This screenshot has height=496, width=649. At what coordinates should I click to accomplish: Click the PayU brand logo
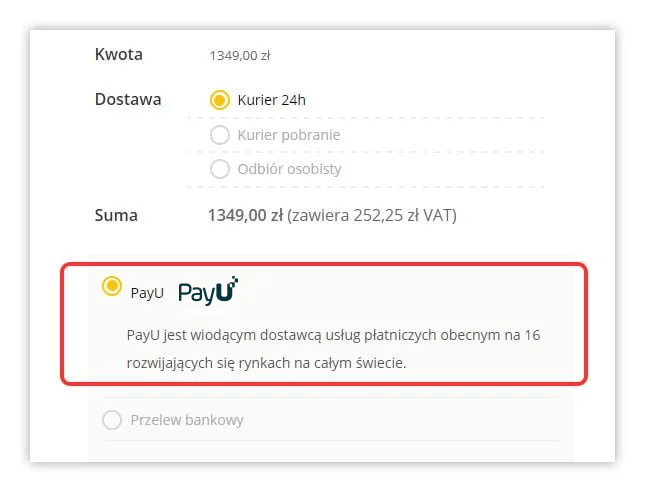point(208,291)
